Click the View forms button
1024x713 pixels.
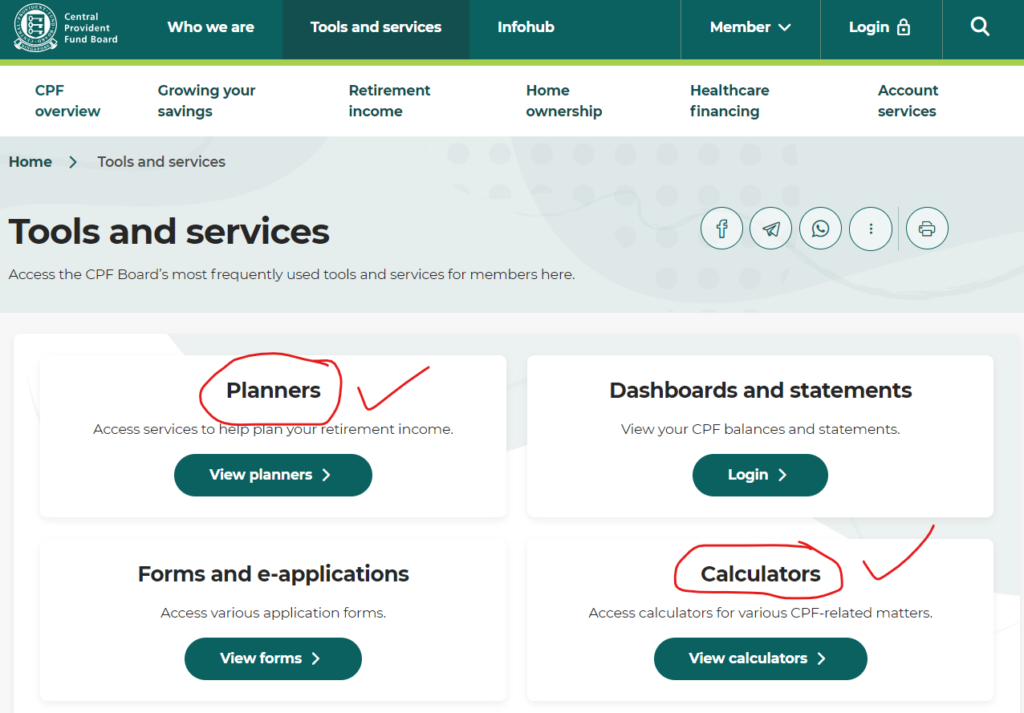[x=273, y=658]
